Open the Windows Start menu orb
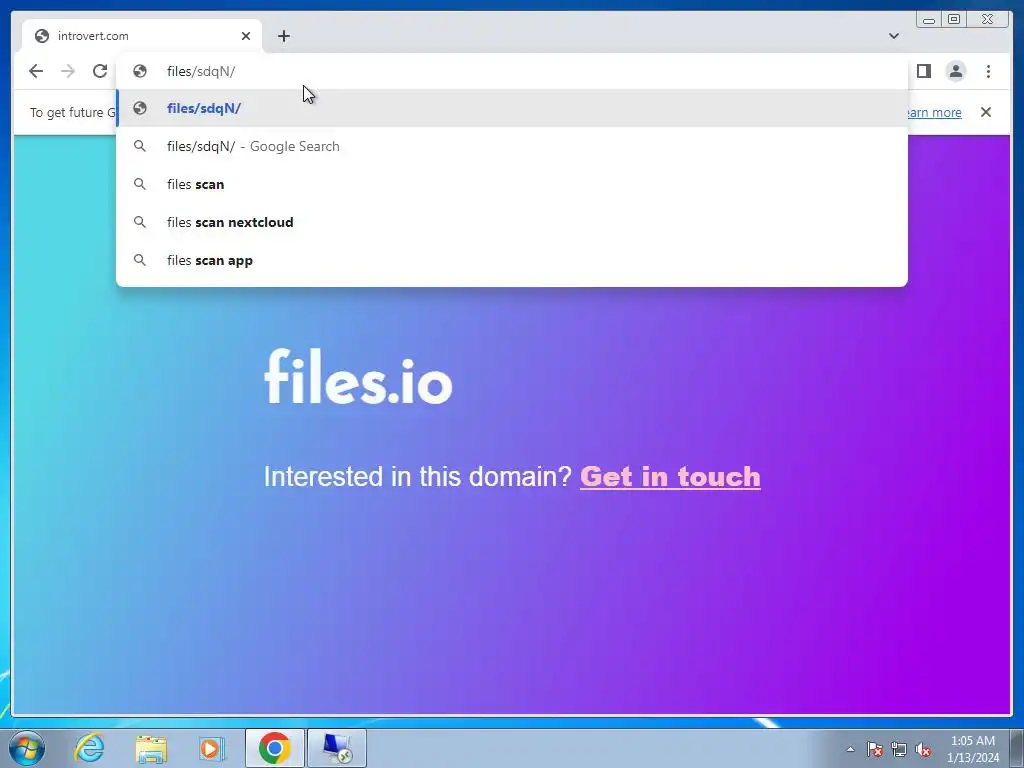 pos(26,748)
